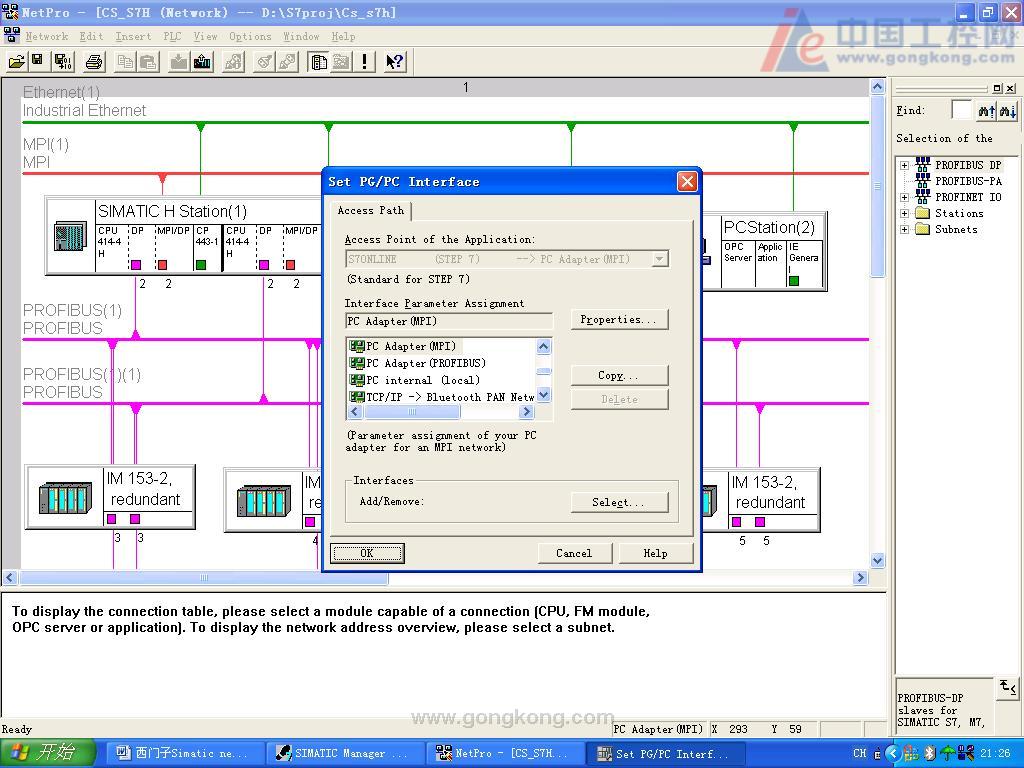Select the PROFIBUS-PA network icon in catalog

tap(922, 180)
